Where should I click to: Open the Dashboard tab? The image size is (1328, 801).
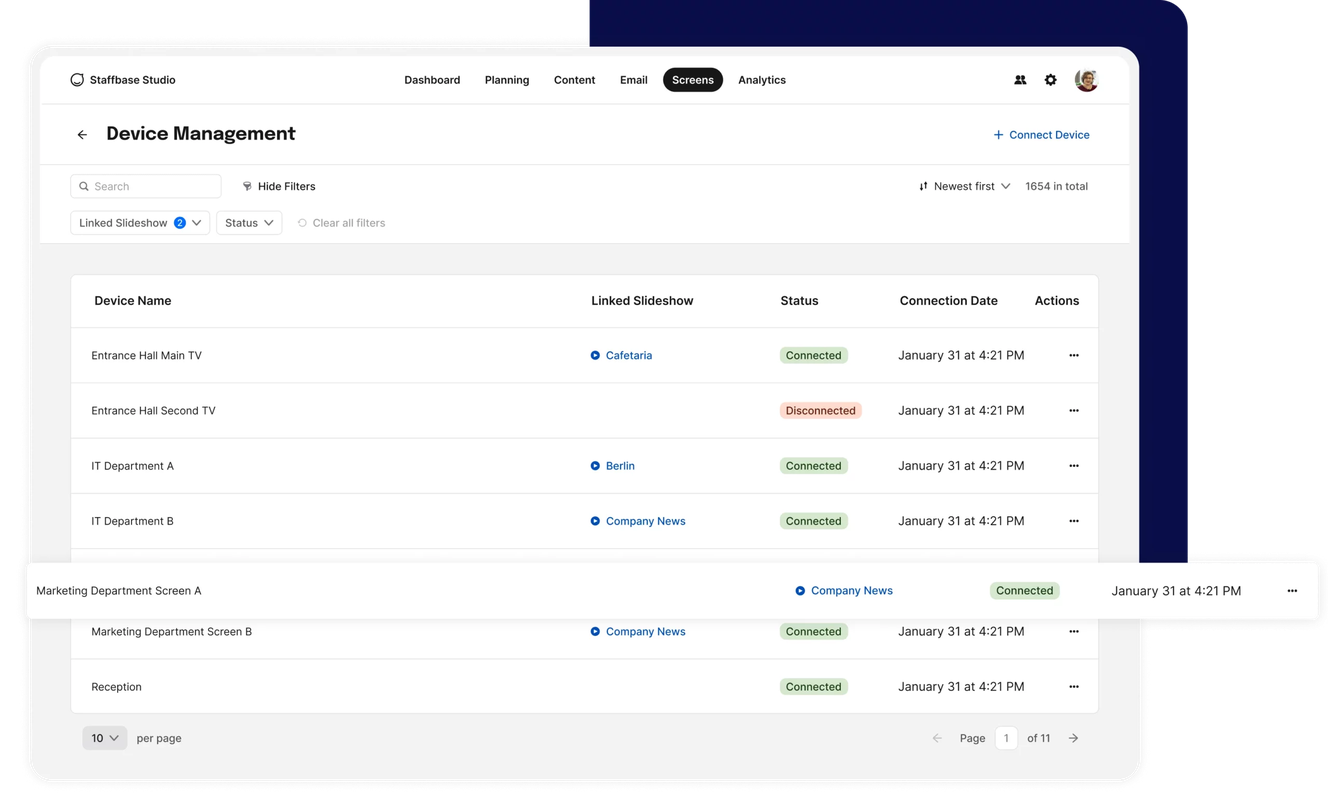[431, 79]
